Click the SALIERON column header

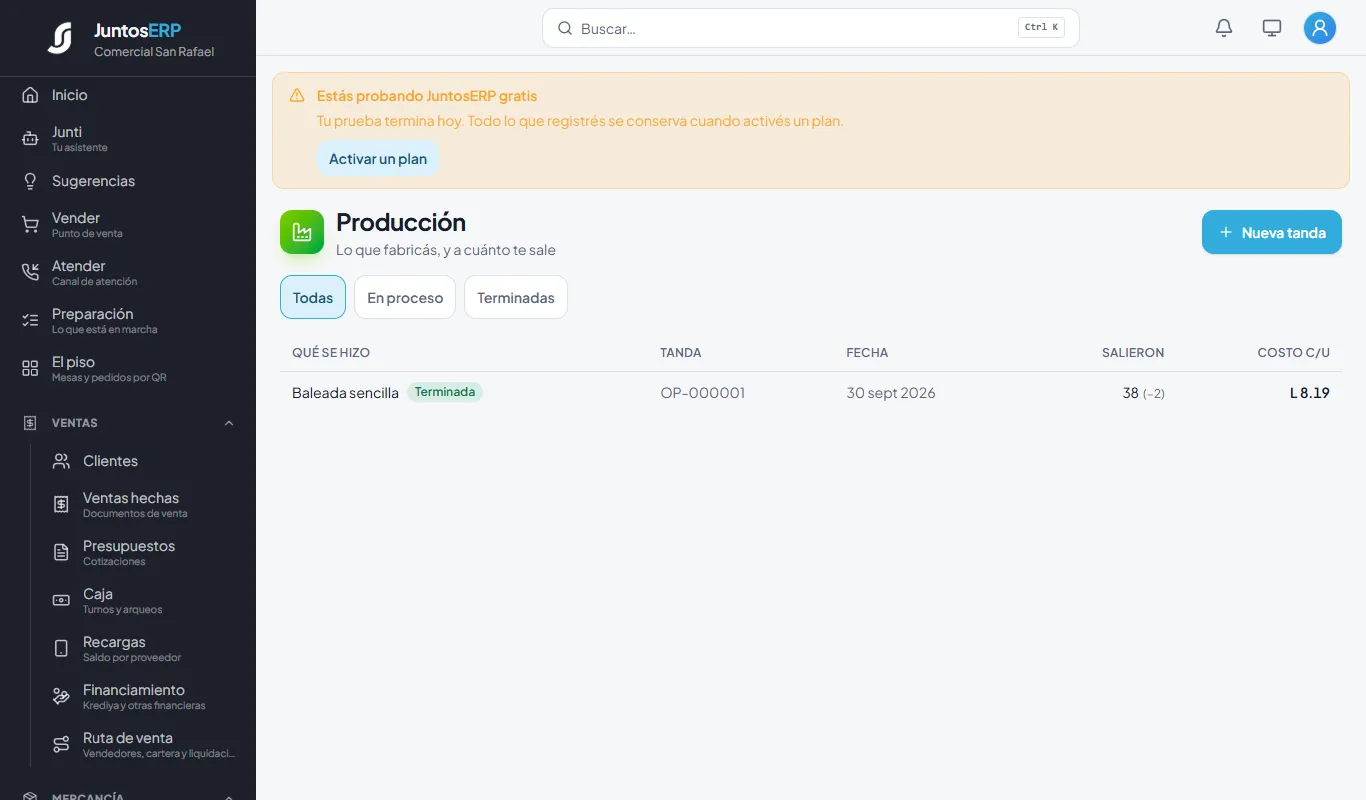(1133, 352)
